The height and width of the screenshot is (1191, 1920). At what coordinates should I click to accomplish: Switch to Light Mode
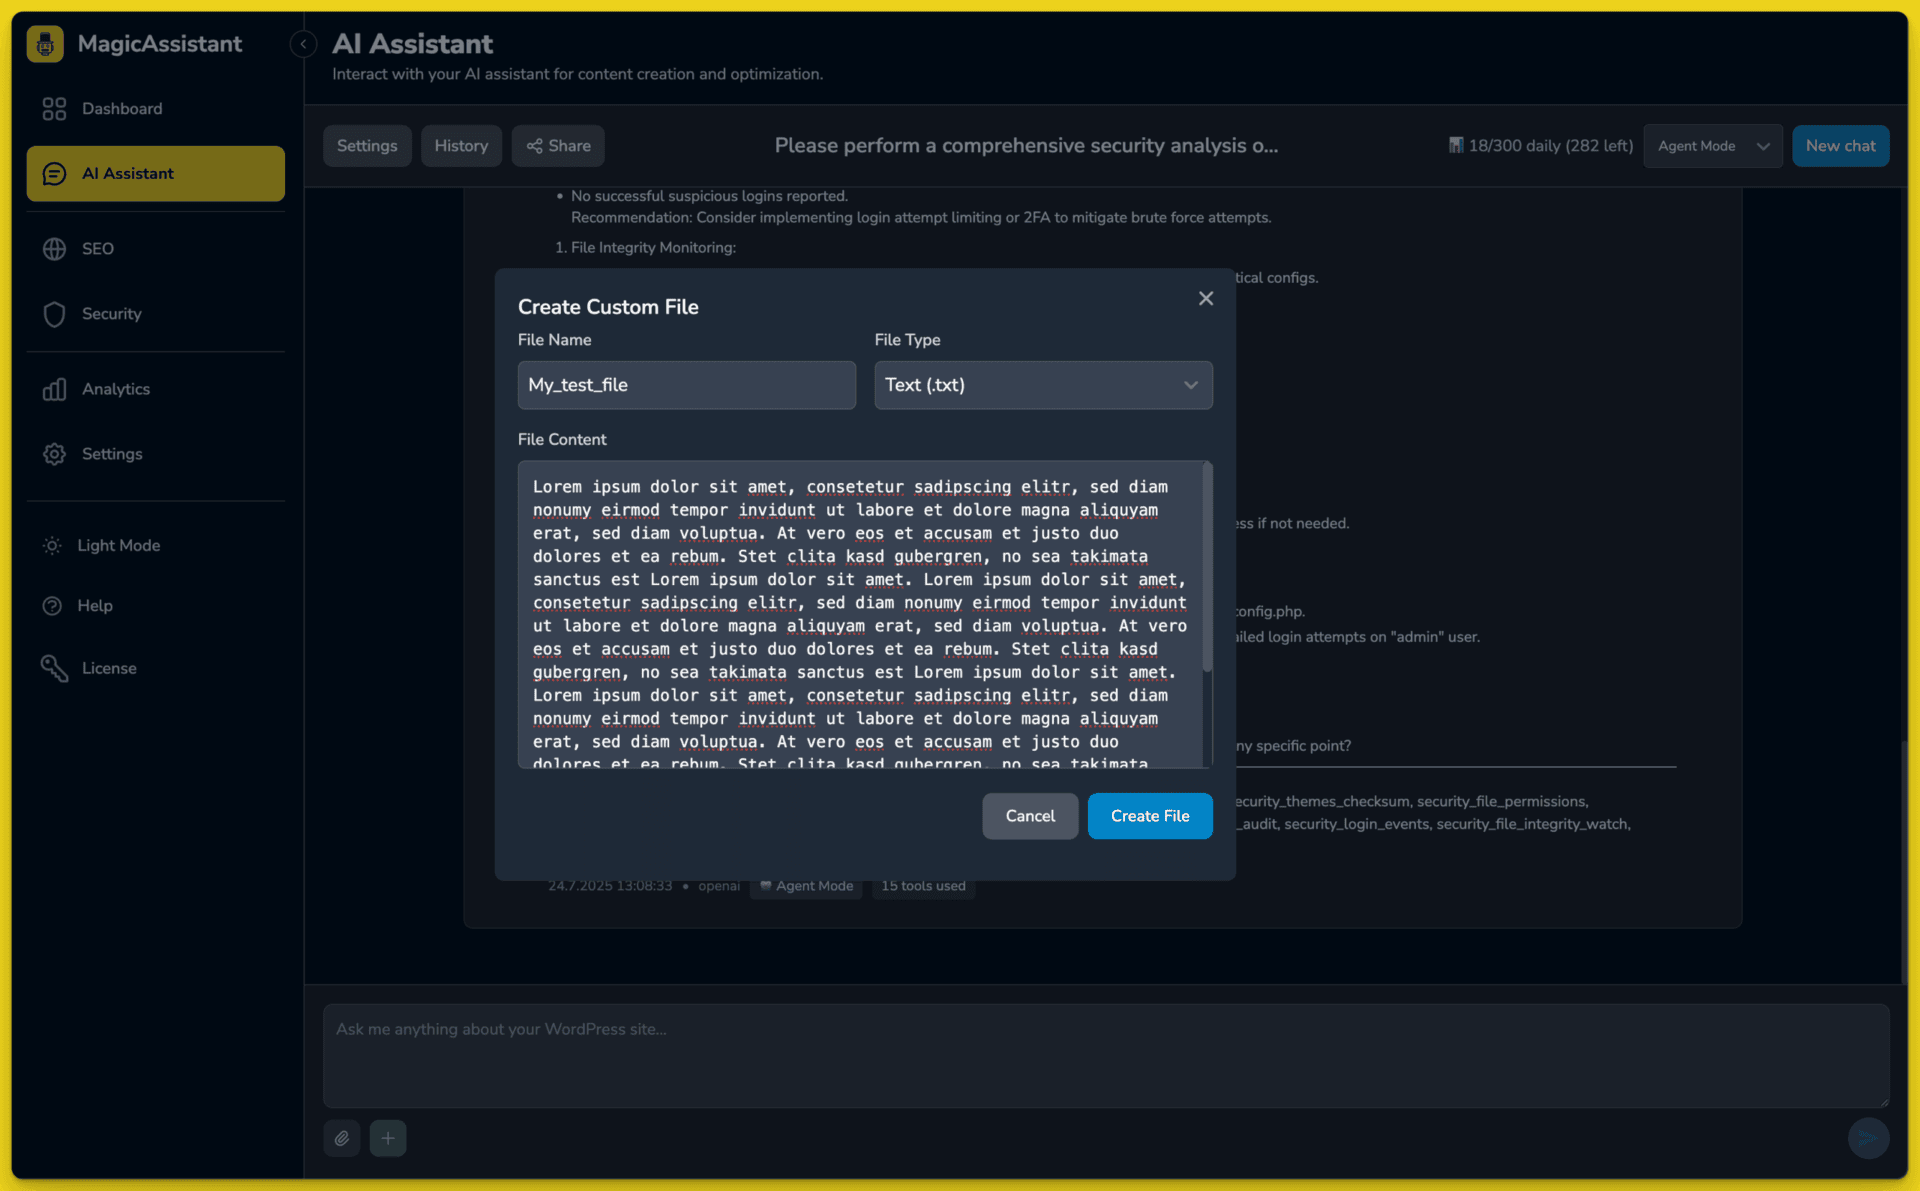click(117, 545)
